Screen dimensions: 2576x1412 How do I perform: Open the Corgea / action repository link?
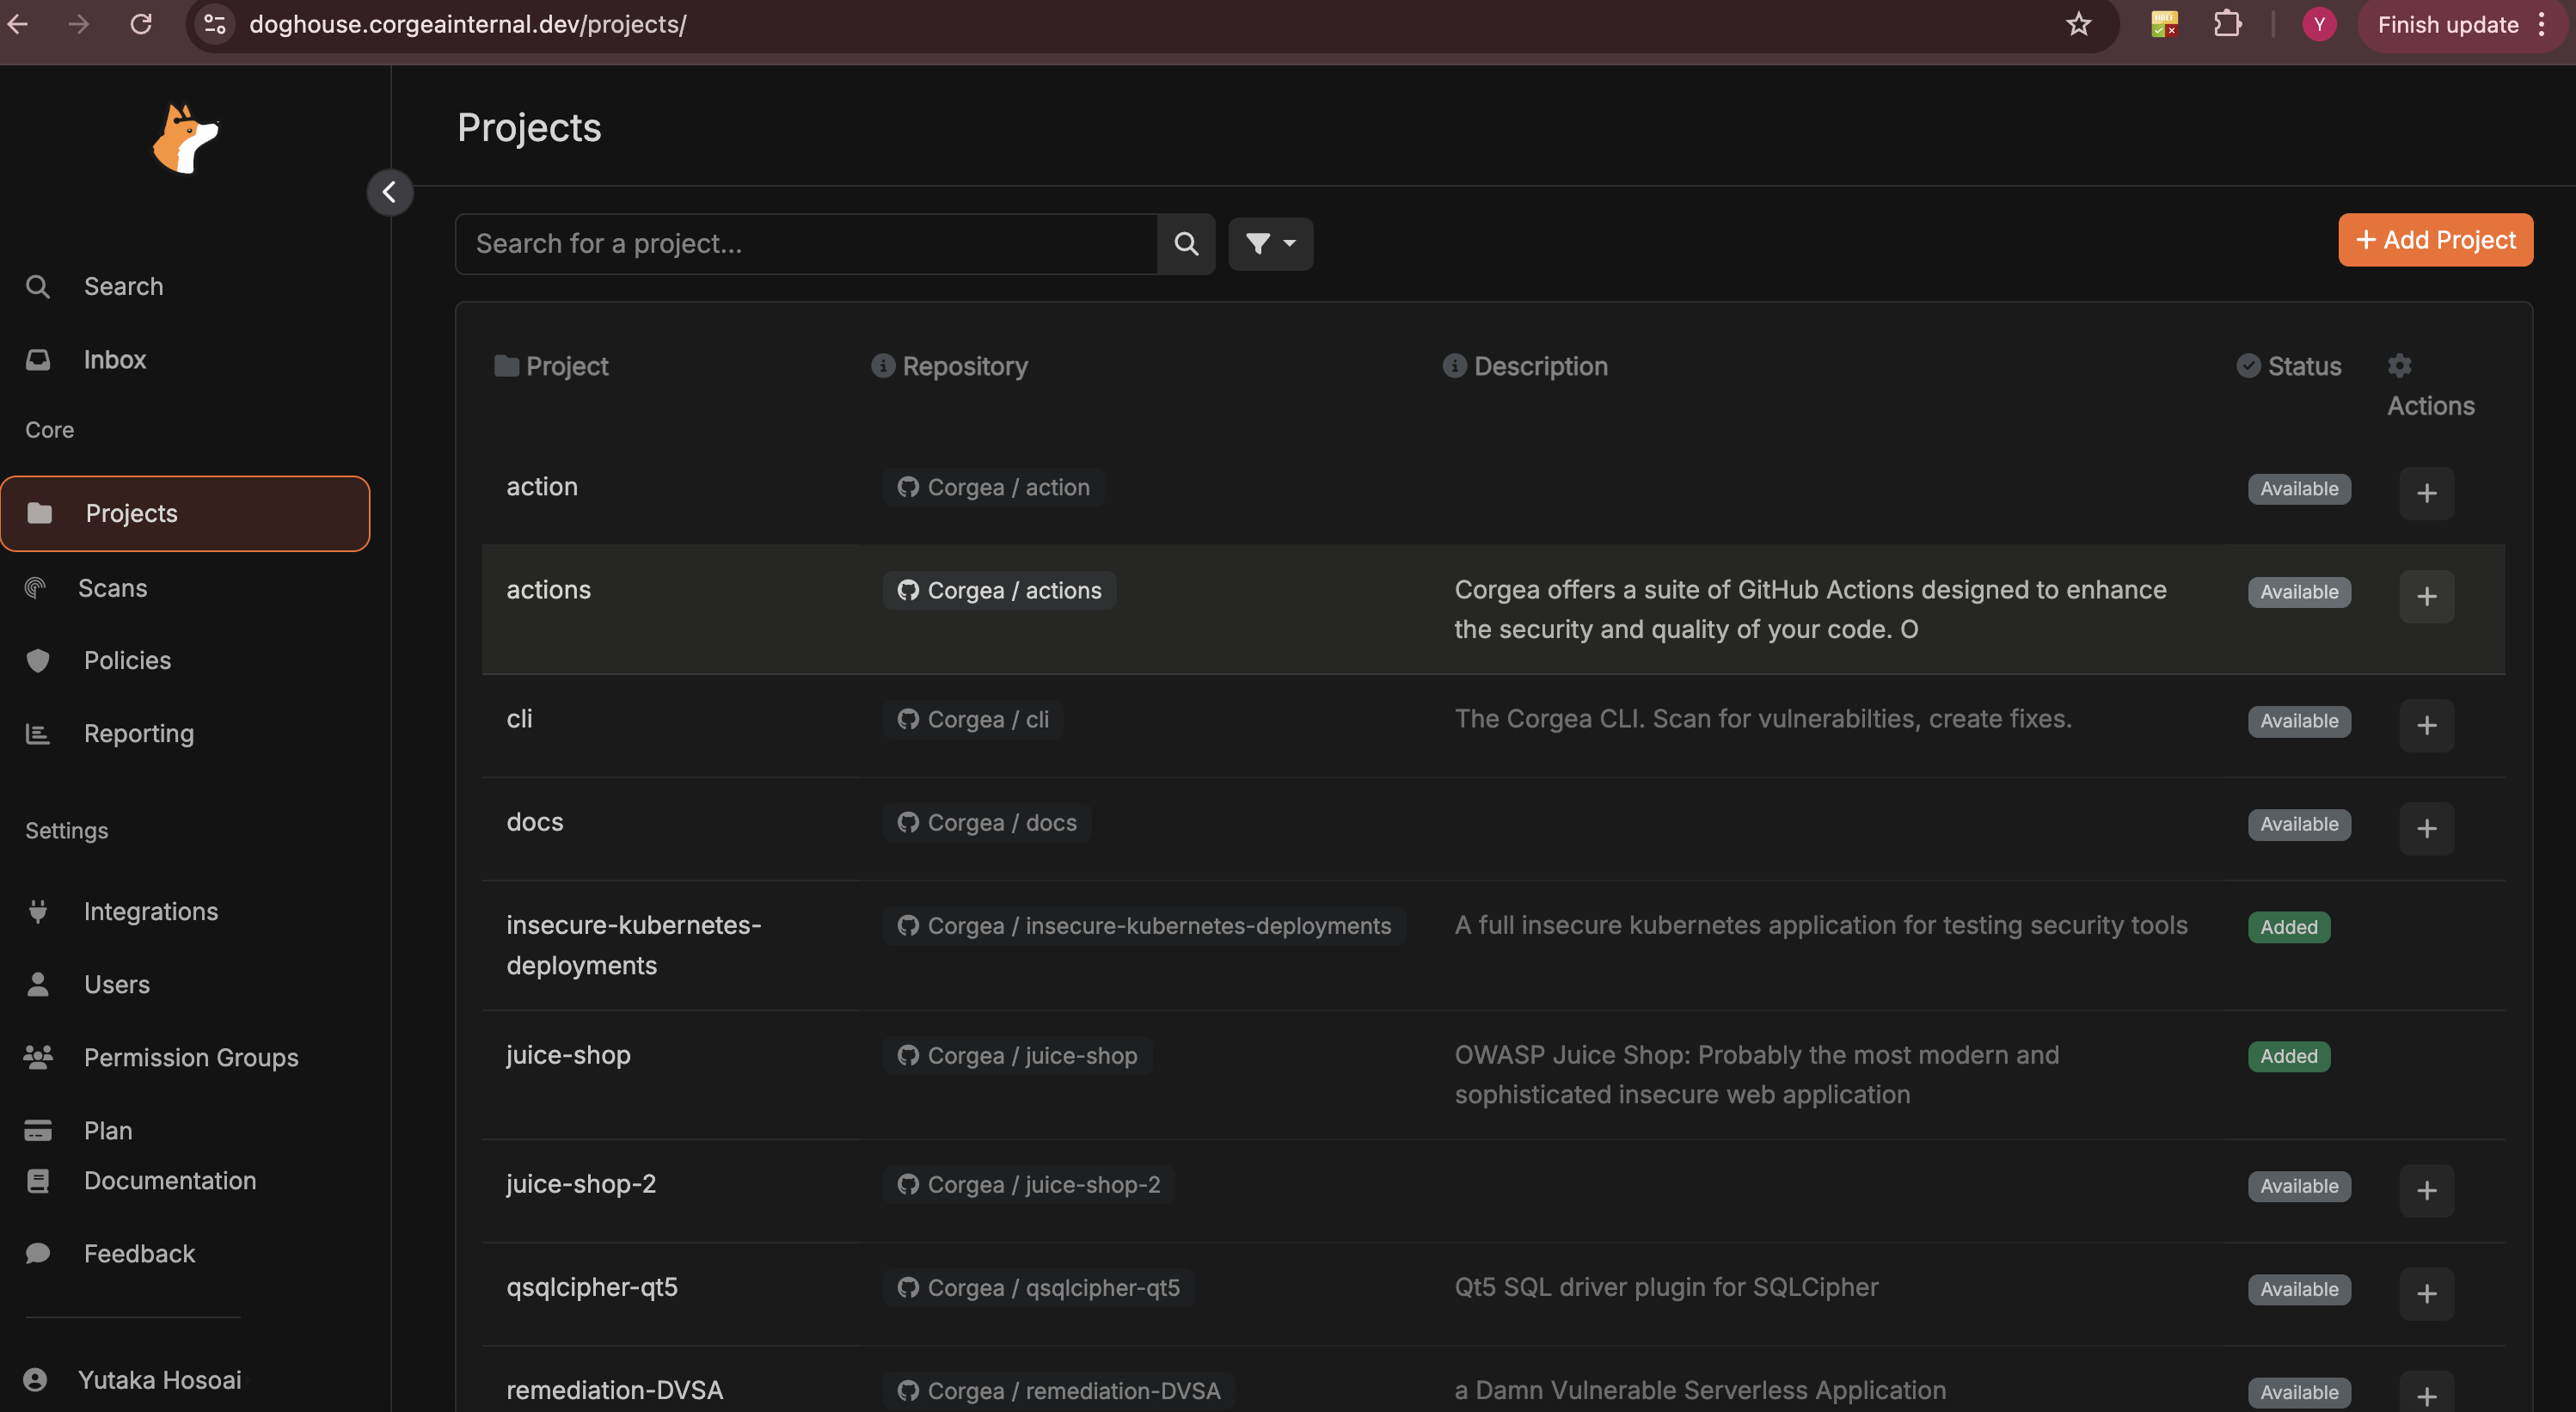pos(993,487)
